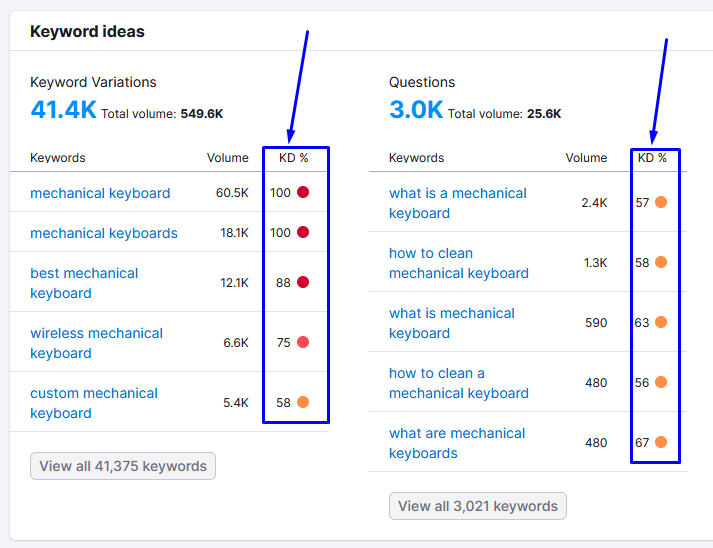Image resolution: width=713 pixels, height=548 pixels.
Task: Open custom mechanical keyboard keyword
Action: tap(94, 403)
